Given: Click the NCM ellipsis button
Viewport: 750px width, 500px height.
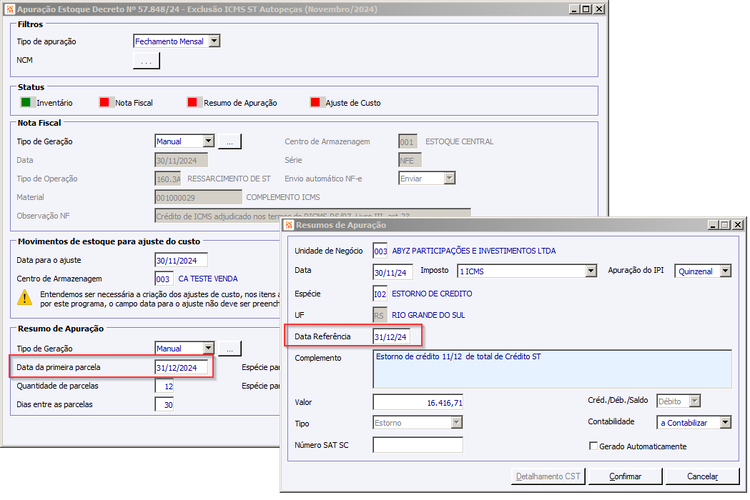Looking at the screenshot, I should click(x=146, y=61).
